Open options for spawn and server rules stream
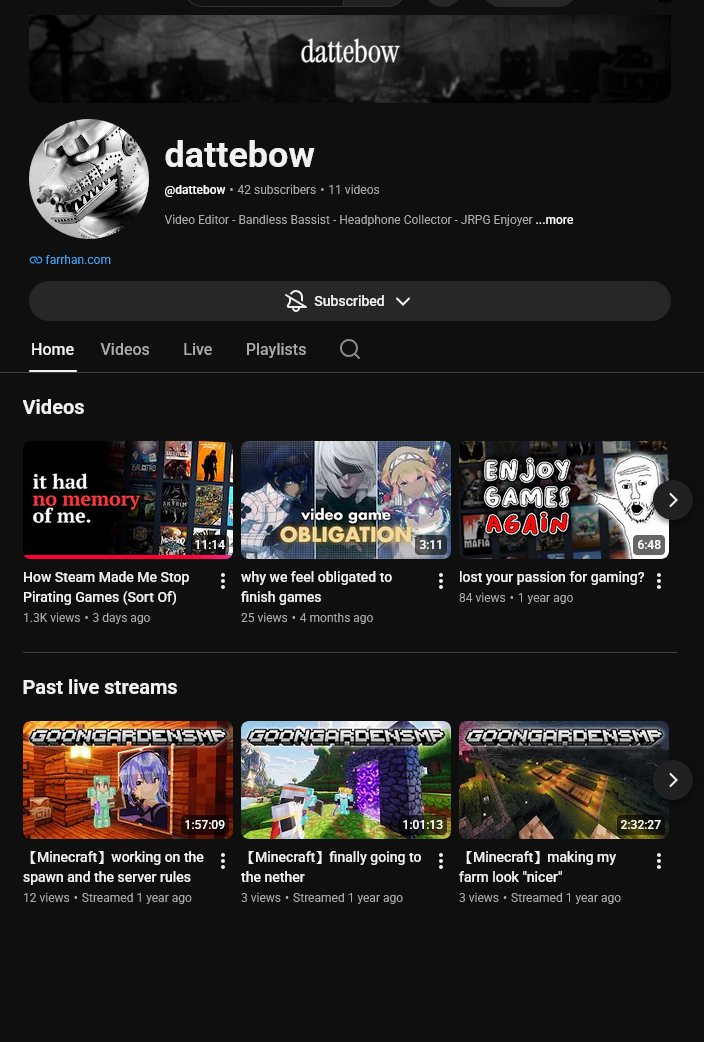The image size is (704, 1042). pos(223,861)
